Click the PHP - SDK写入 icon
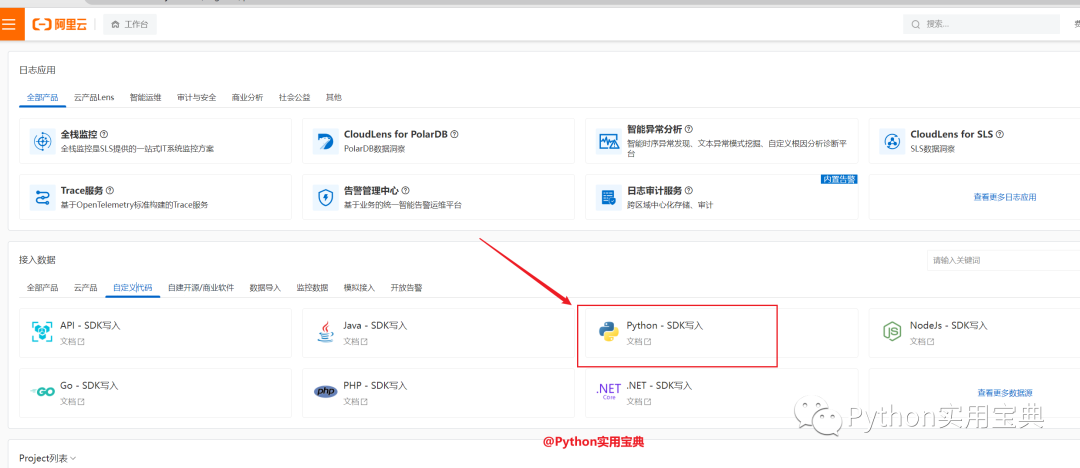Image resolution: width=1080 pixels, height=468 pixels. click(x=325, y=392)
